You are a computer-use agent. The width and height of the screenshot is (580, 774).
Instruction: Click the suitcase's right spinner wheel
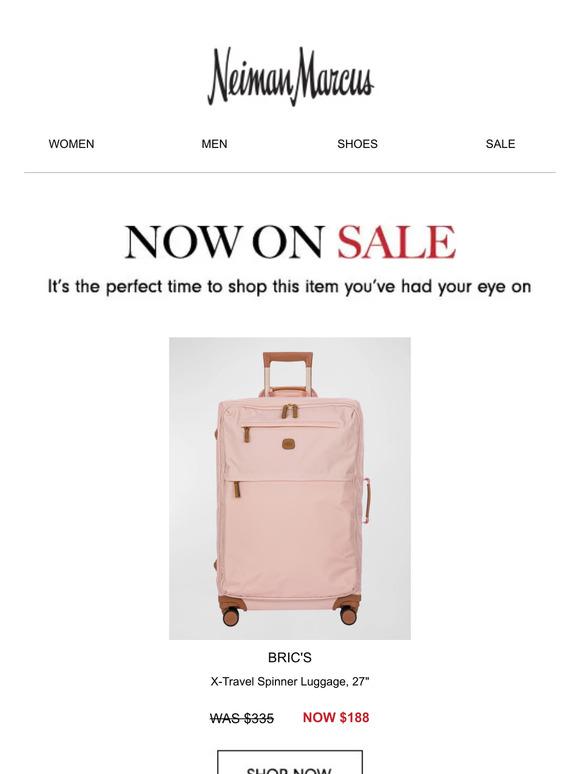[x=348, y=616]
